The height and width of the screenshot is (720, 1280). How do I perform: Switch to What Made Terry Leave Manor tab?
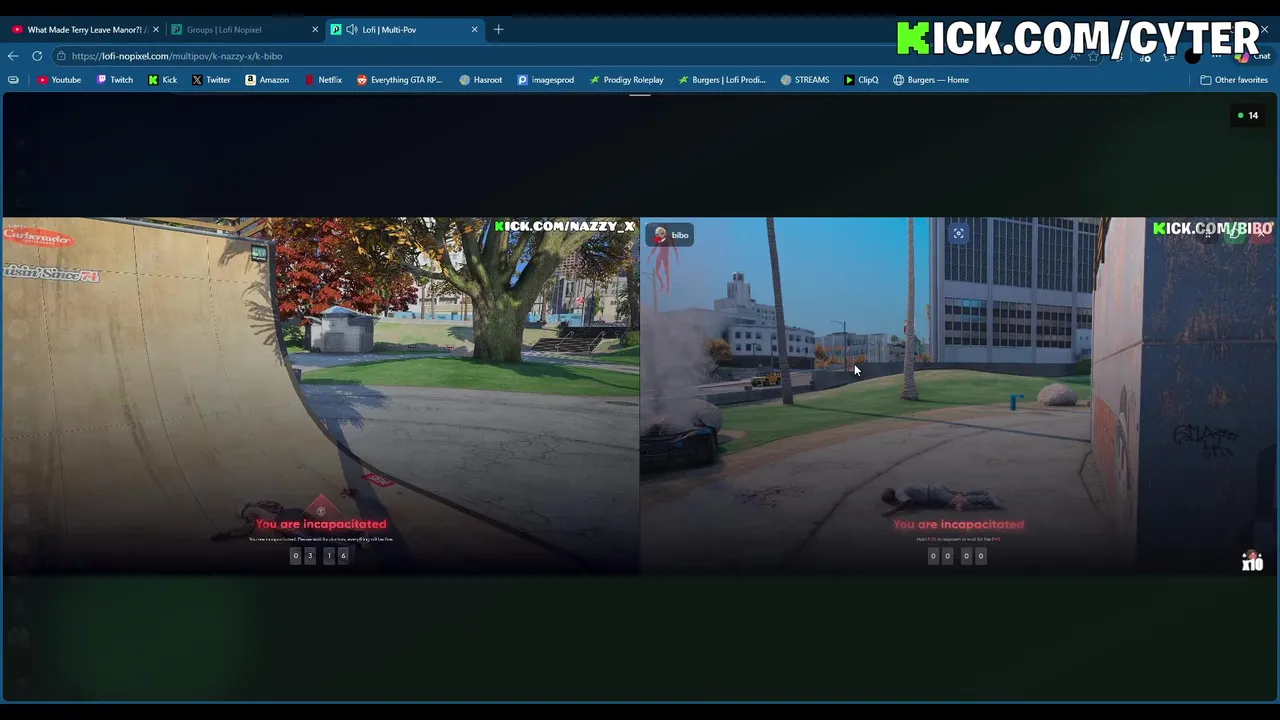[85, 30]
